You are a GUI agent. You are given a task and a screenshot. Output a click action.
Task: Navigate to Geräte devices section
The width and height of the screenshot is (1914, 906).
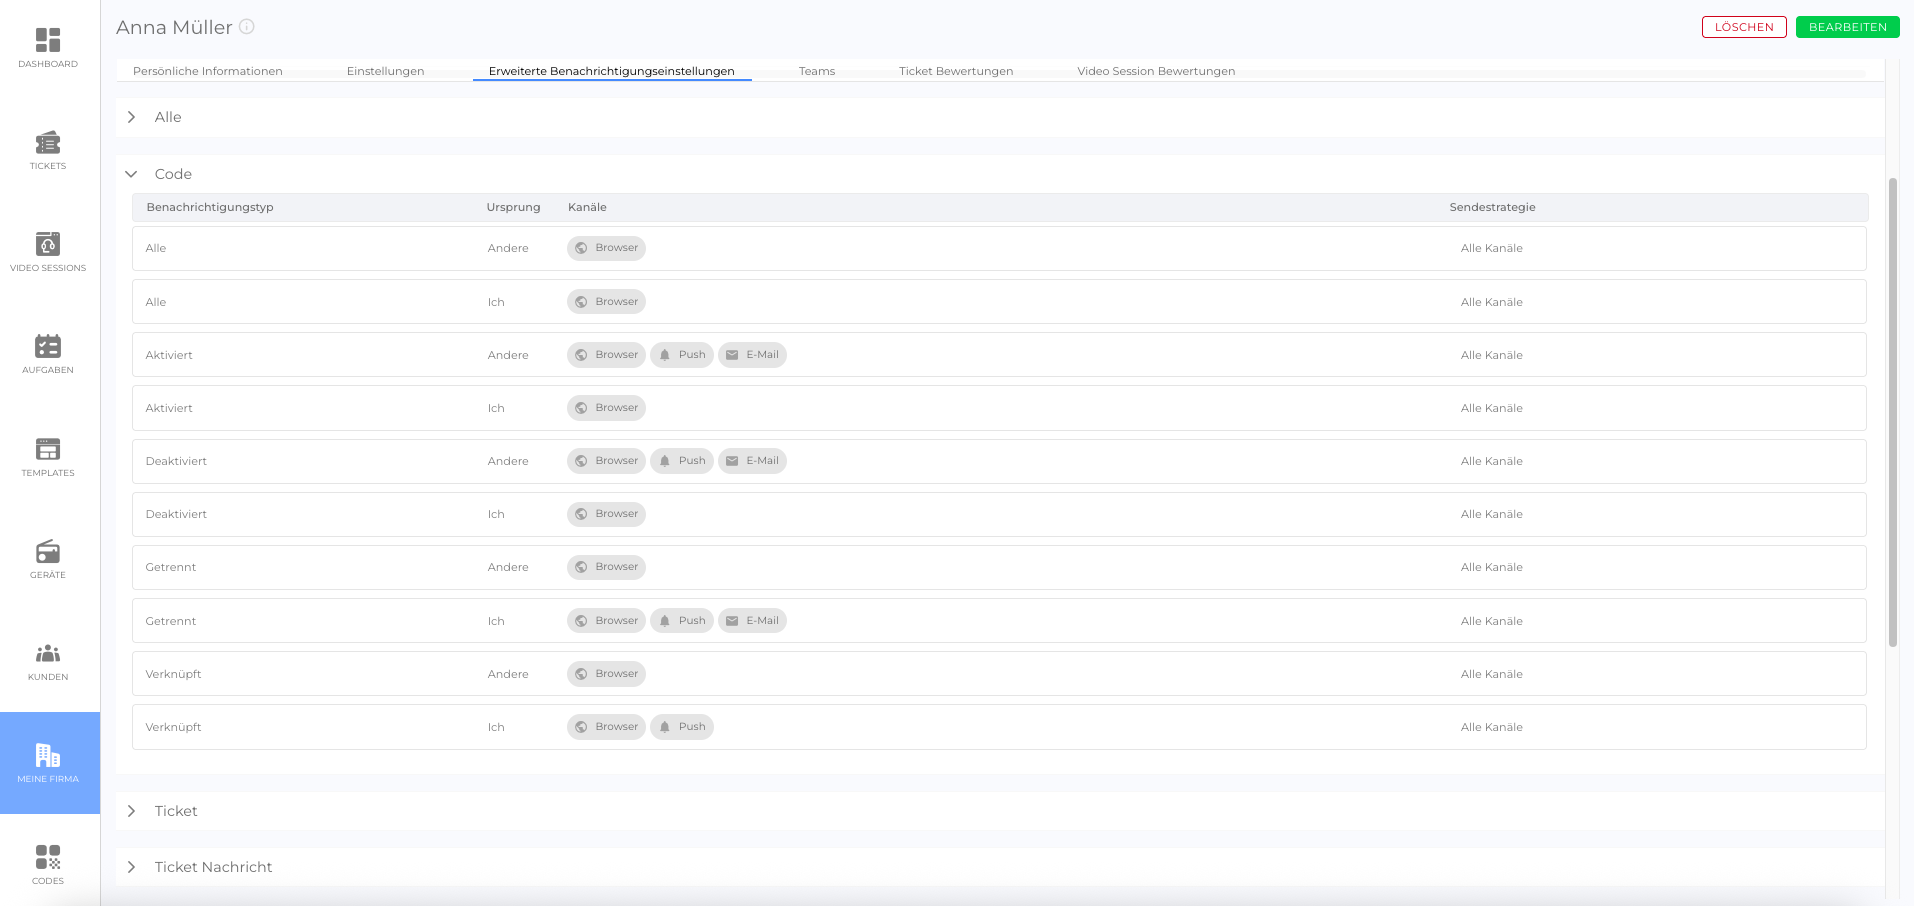click(x=48, y=559)
